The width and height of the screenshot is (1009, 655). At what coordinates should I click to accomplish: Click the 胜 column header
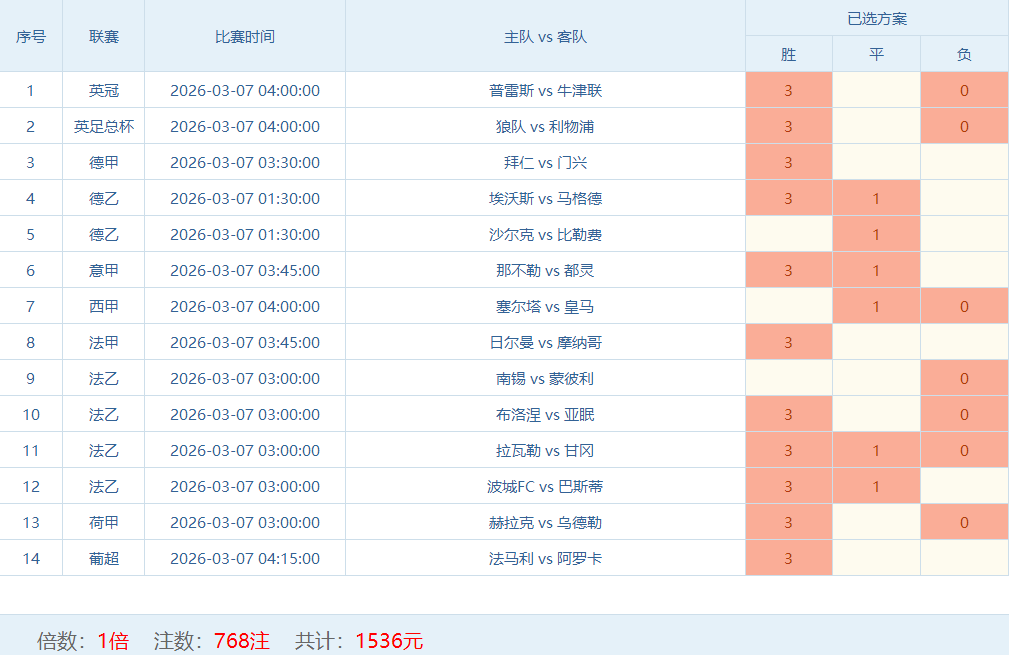click(788, 54)
